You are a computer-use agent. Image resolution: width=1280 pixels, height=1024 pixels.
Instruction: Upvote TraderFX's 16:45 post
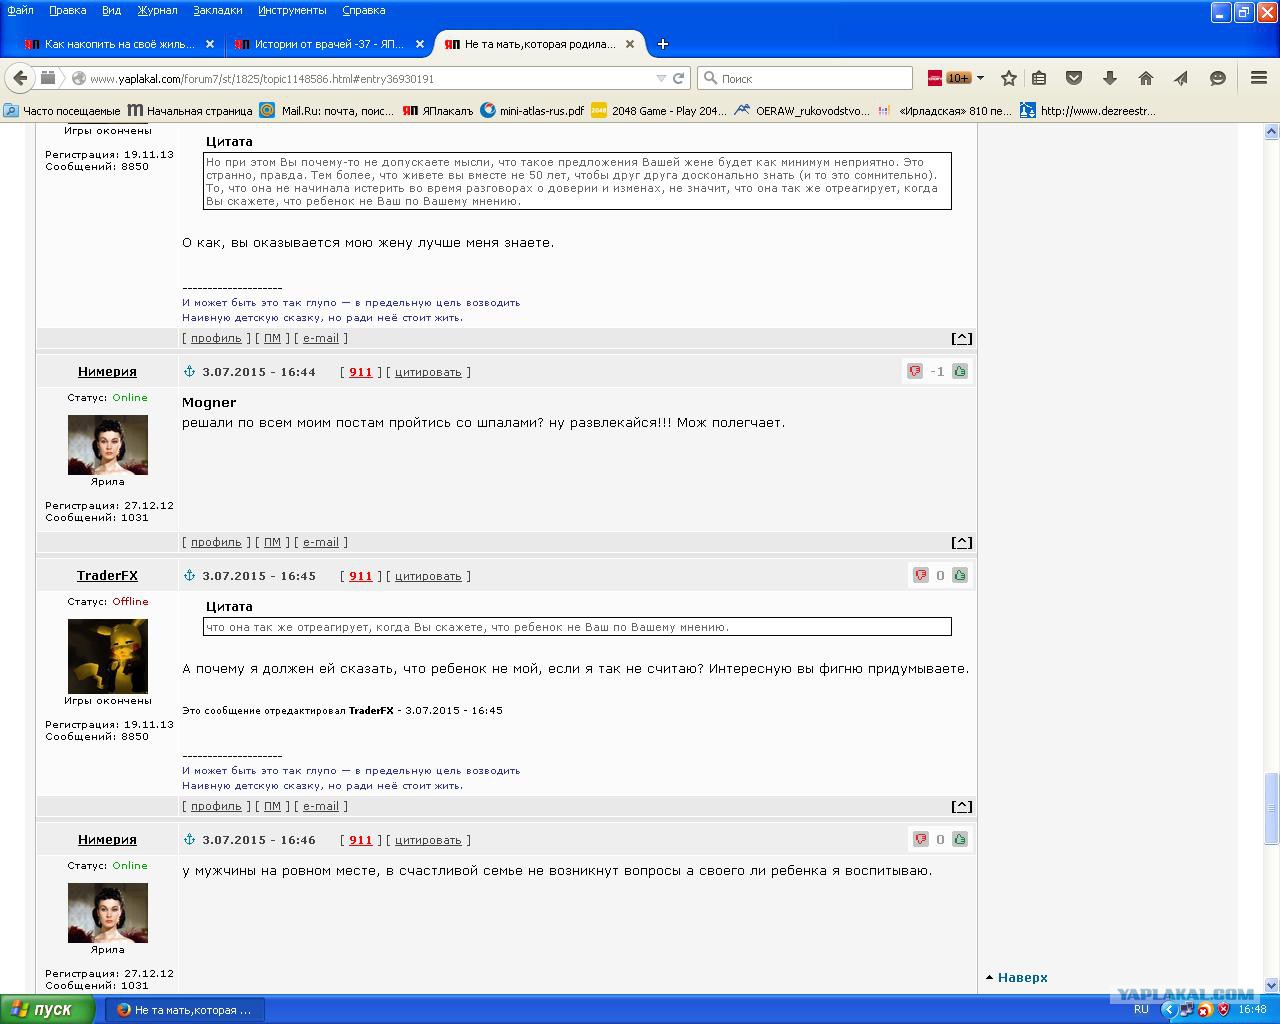pyautogui.click(x=960, y=575)
